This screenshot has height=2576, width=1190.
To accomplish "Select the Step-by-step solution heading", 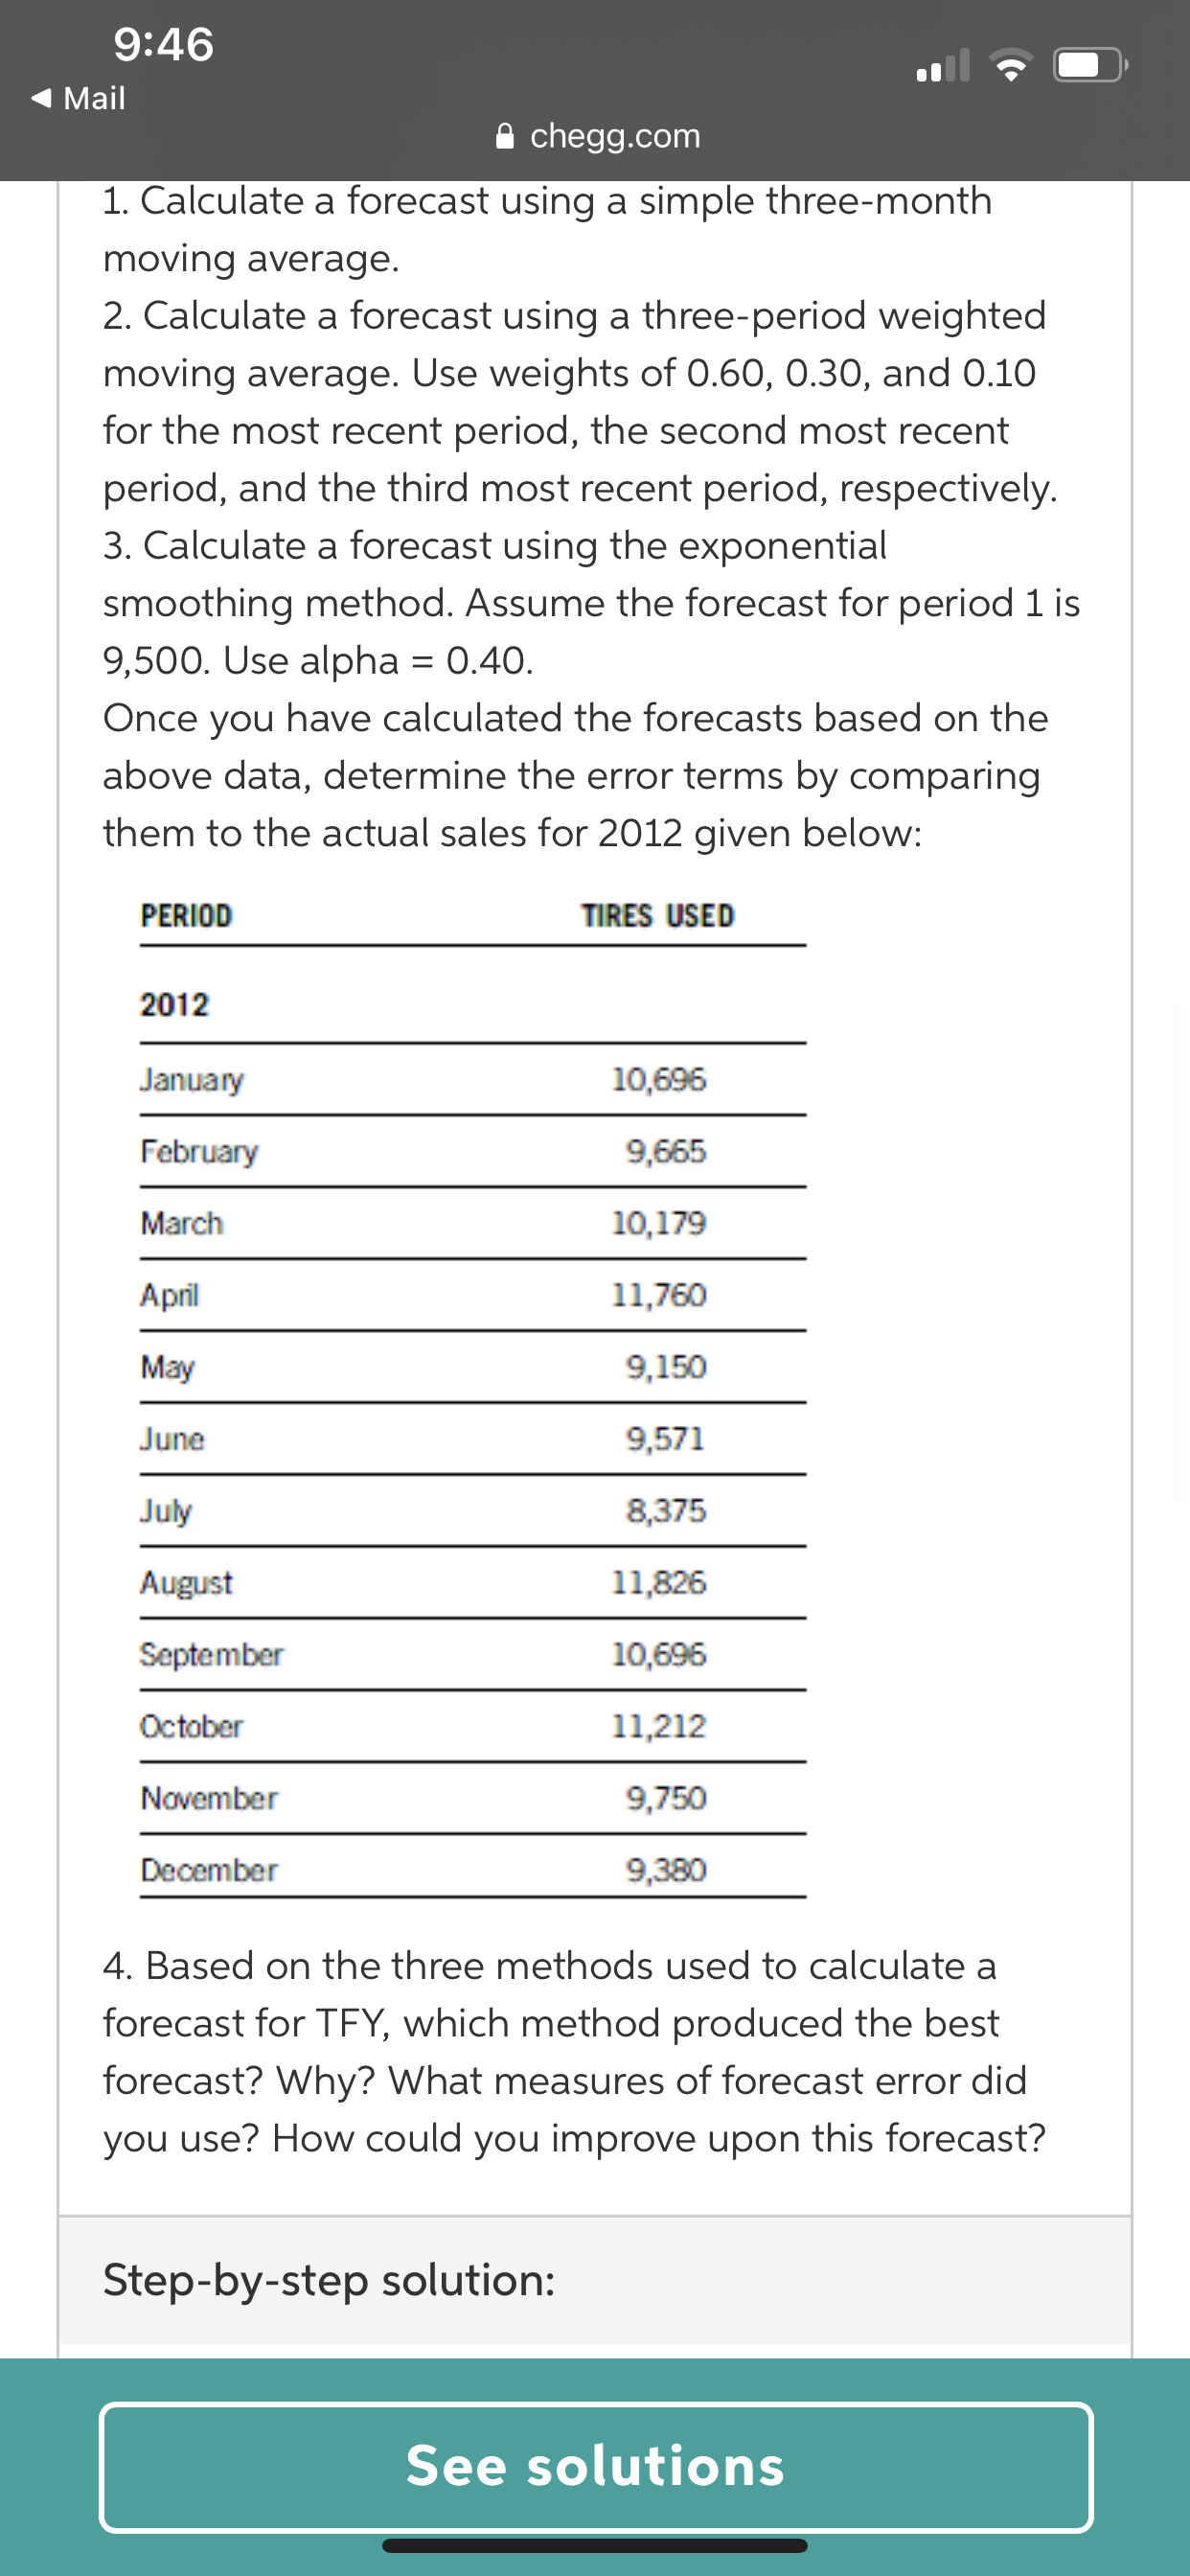I will pos(329,2281).
